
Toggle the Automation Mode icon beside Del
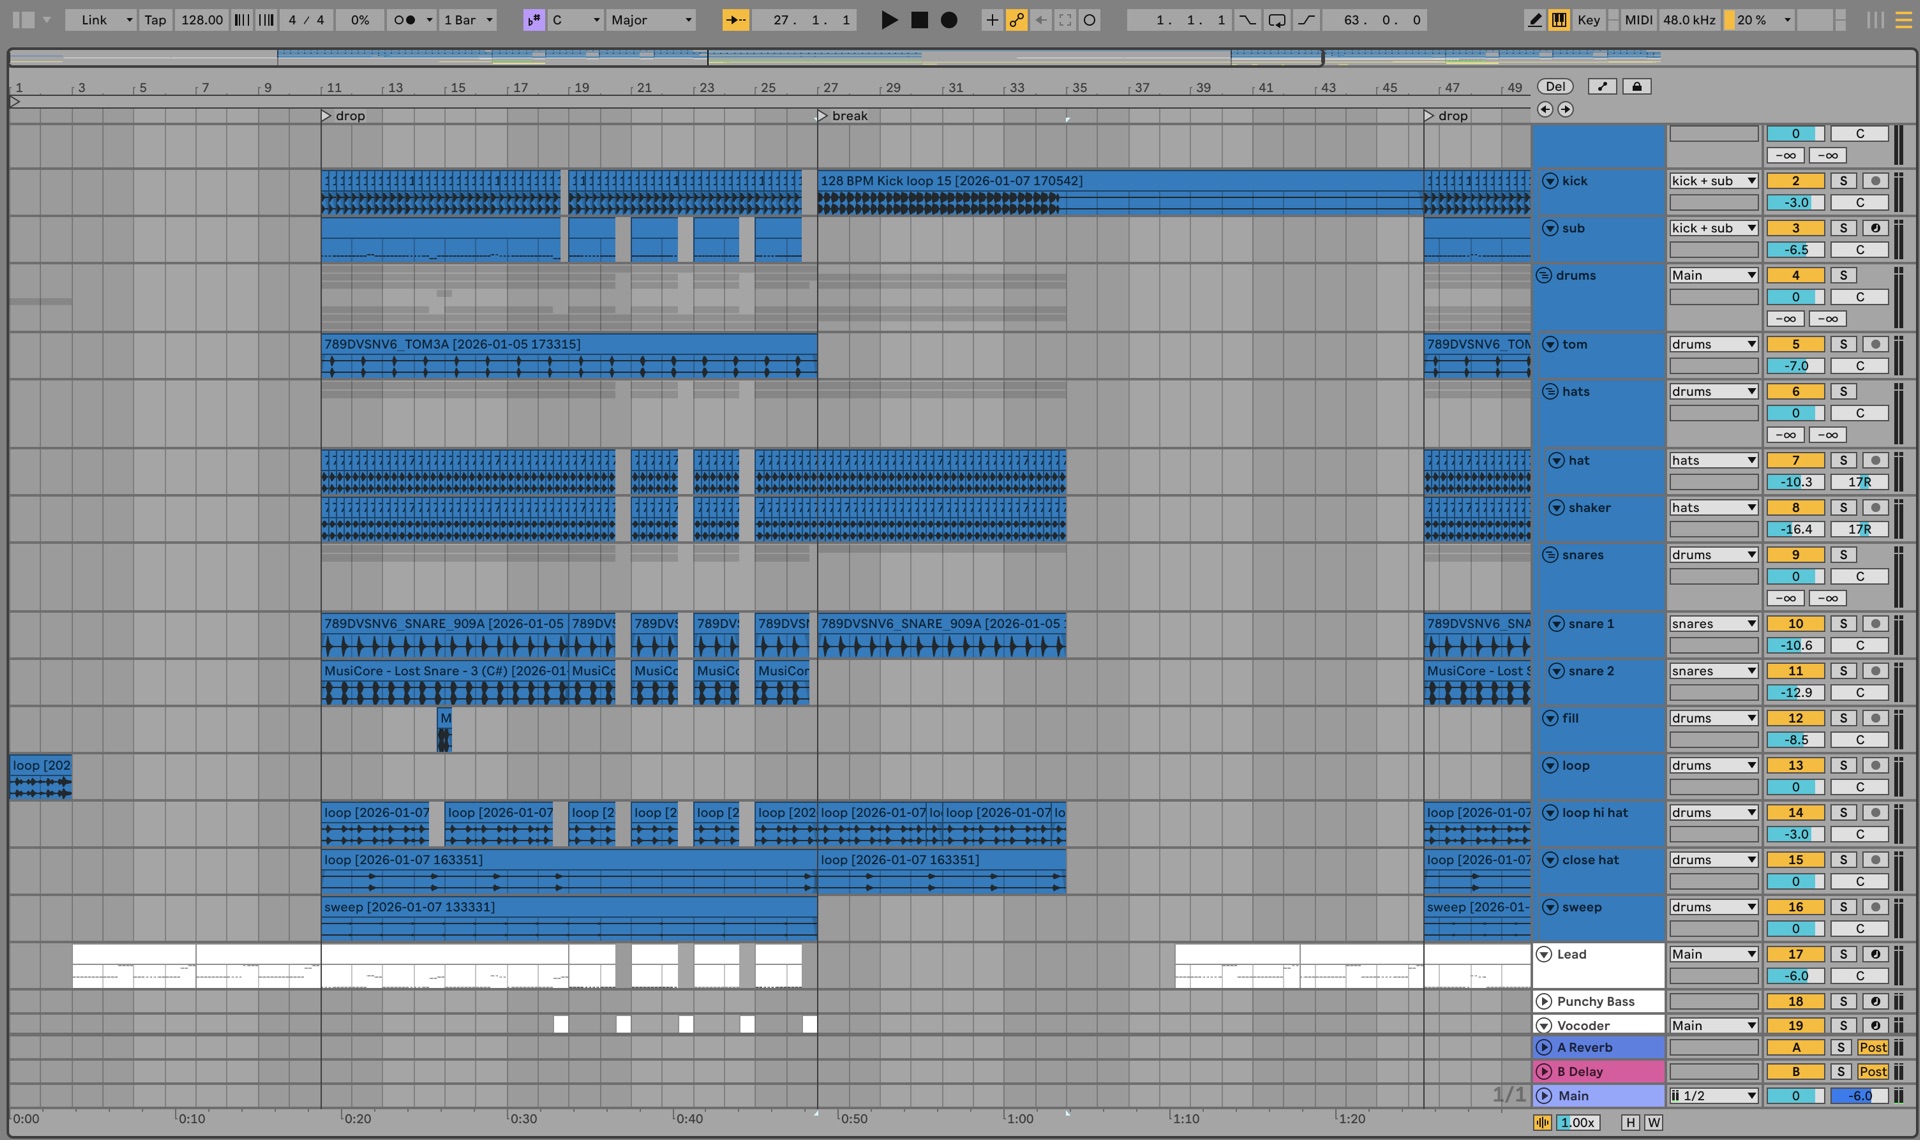pyautogui.click(x=1602, y=87)
